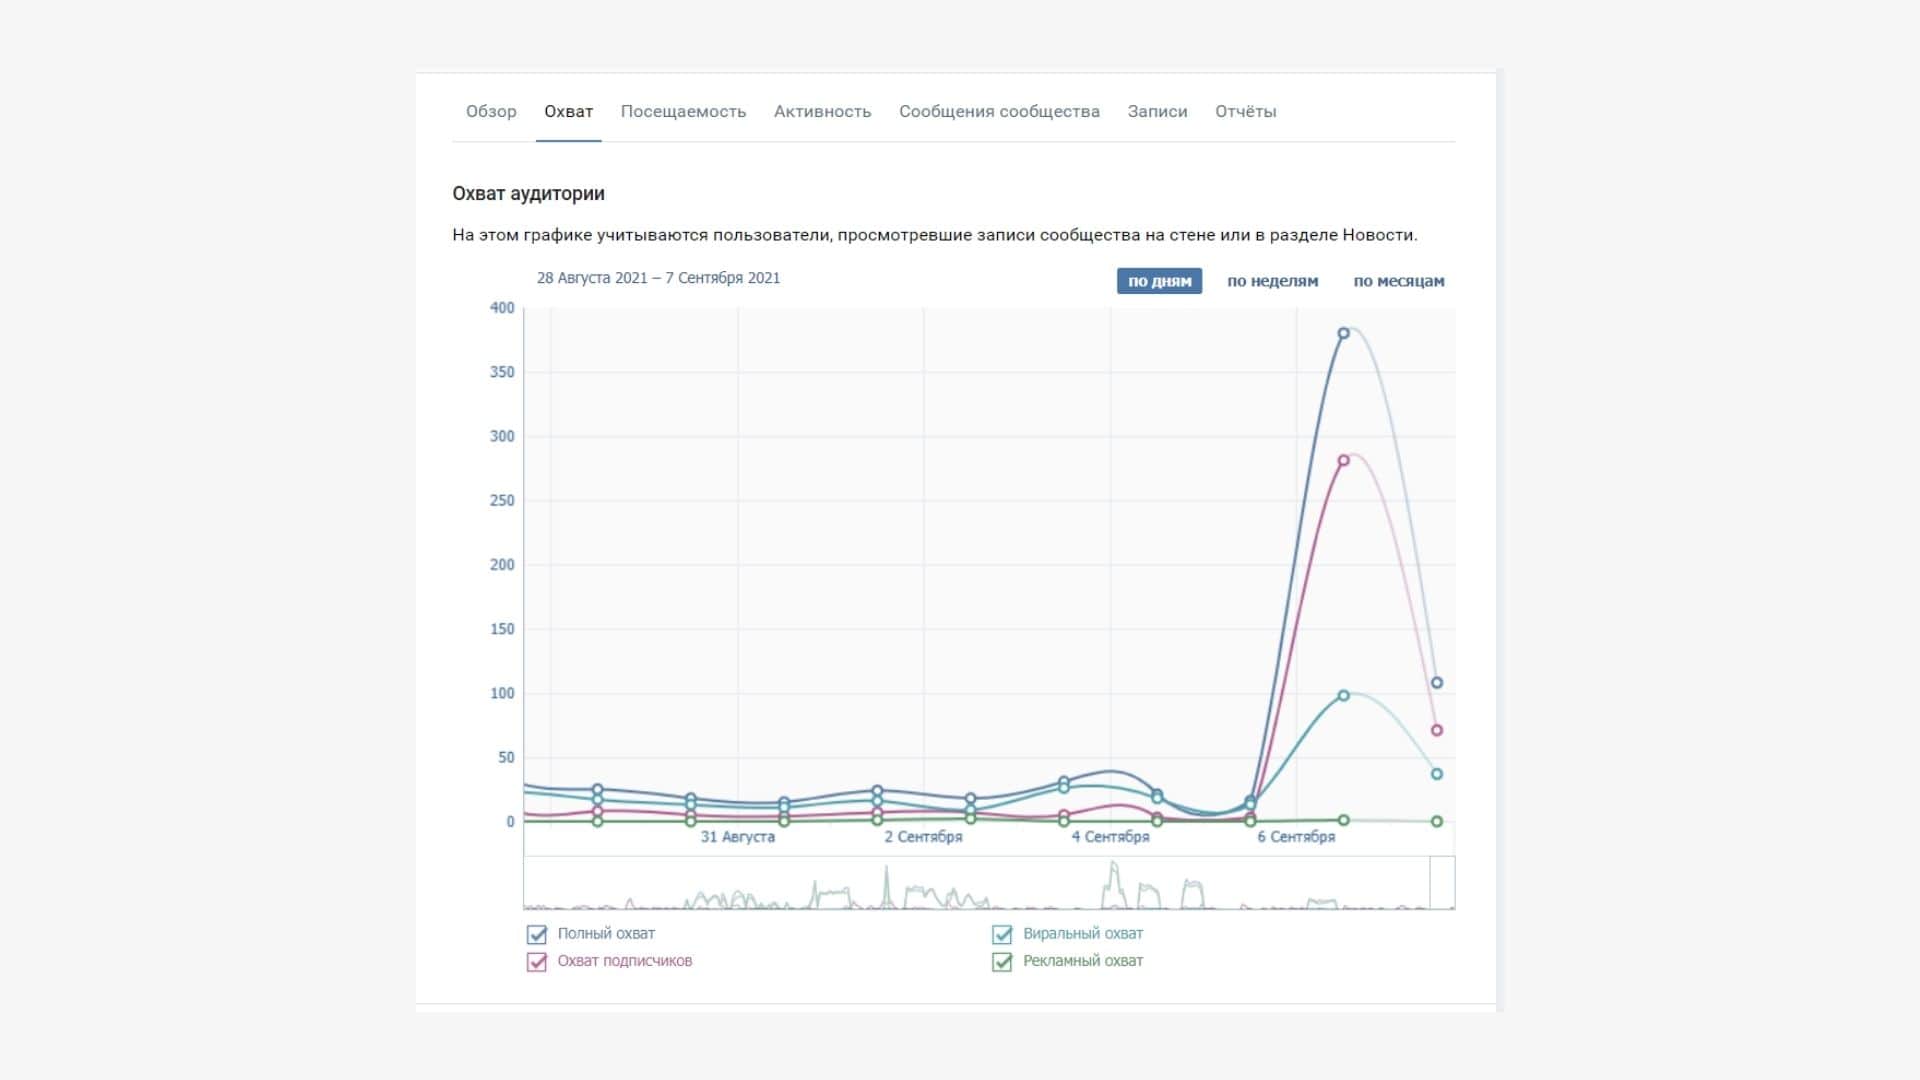Open the Активность tab
Screen dimensions: 1920x1080
pos(822,111)
